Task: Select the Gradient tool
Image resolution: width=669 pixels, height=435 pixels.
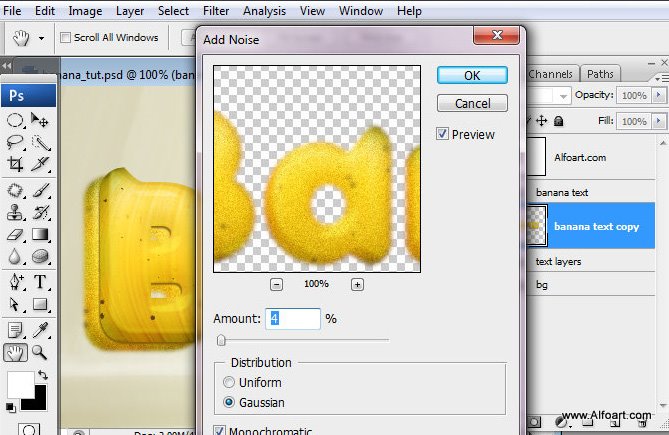Action: (x=40, y=235)
